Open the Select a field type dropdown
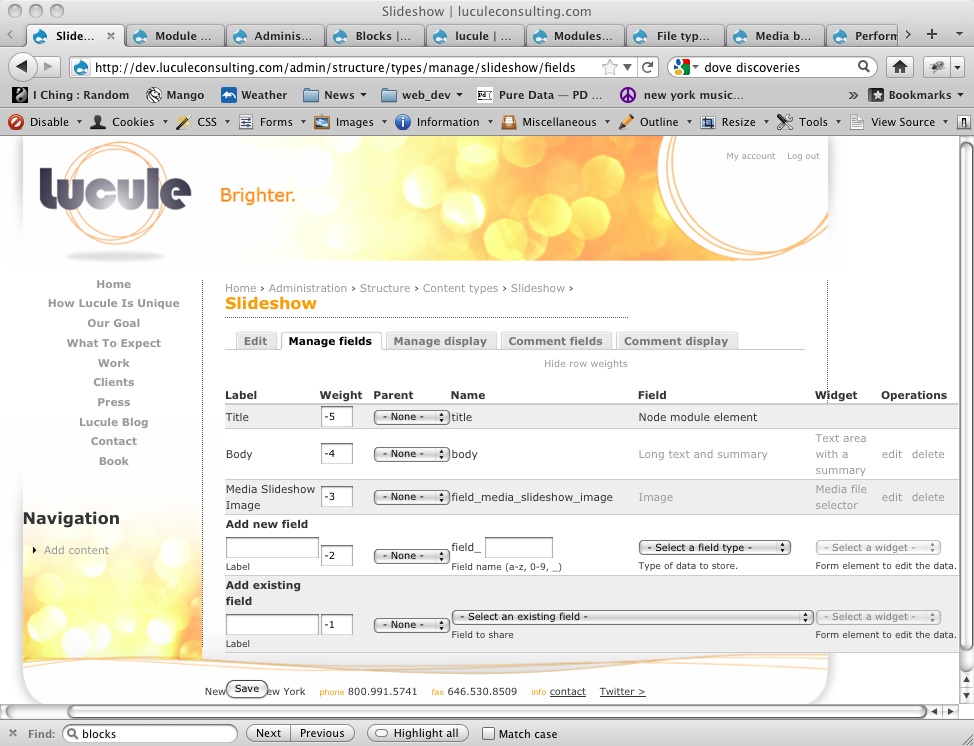 [714, 547]
